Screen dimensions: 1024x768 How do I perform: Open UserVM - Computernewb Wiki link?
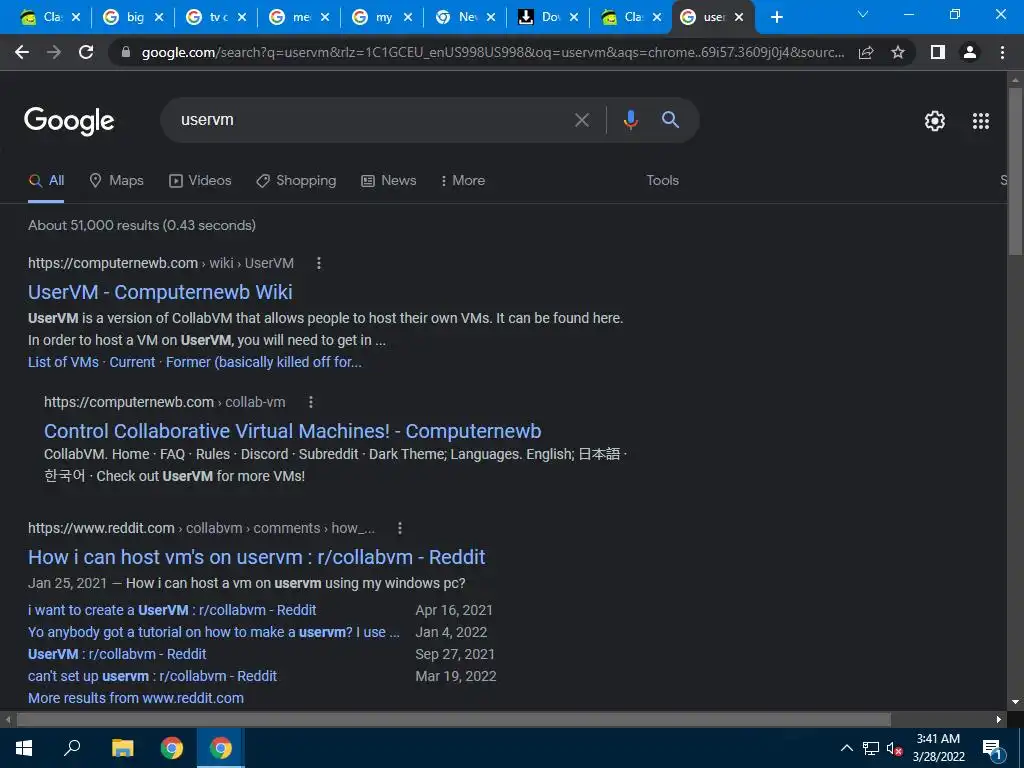[x=160, y=293]
